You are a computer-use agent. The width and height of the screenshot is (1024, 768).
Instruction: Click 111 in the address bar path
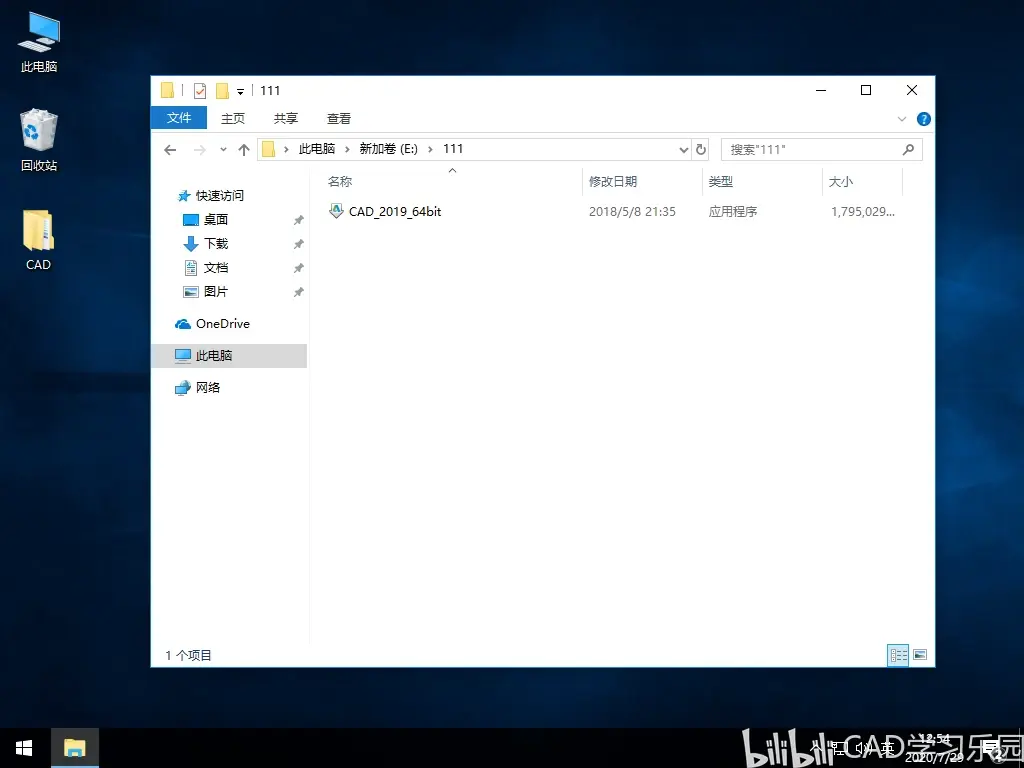point(453,149)
